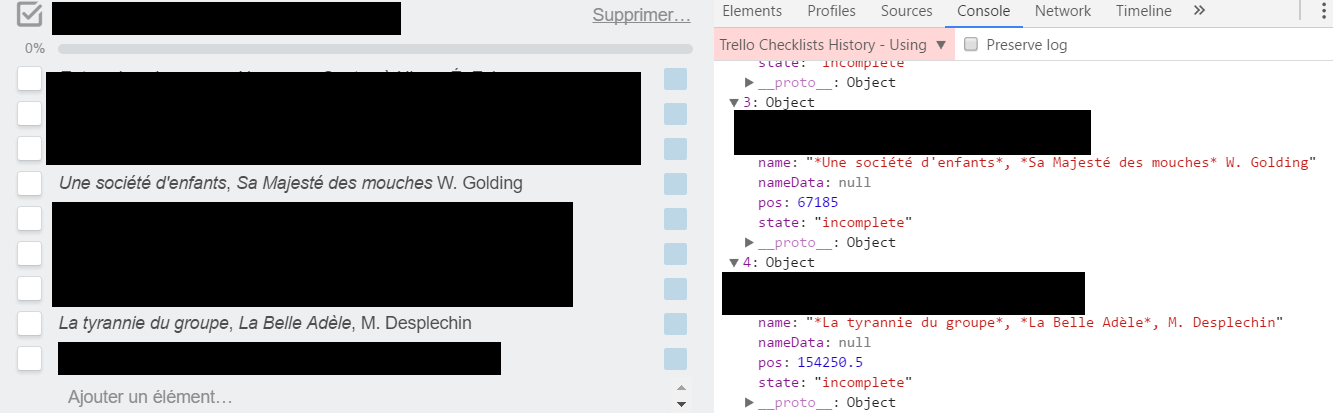Click the checklist progress bar at 0%
This screenshot has width=1333, height=413.
[375, 48]
